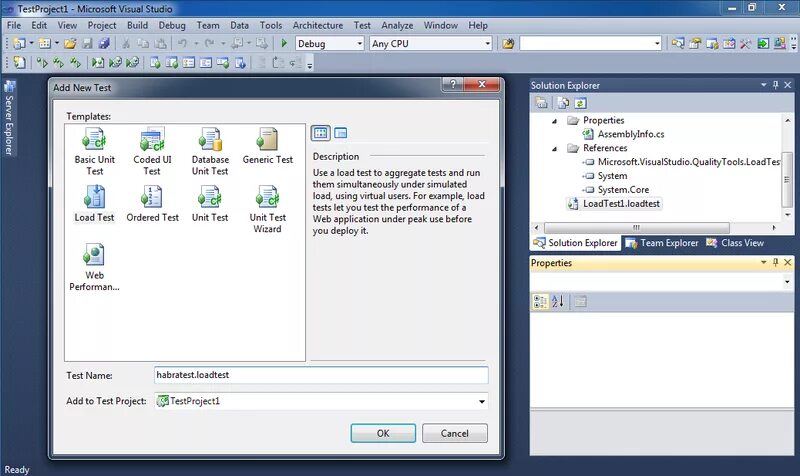Switch to the Class View tab

pos(735,243)
